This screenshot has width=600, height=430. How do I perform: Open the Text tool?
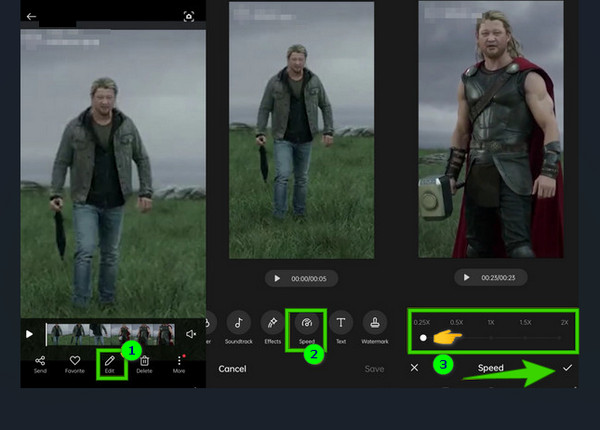341,328
